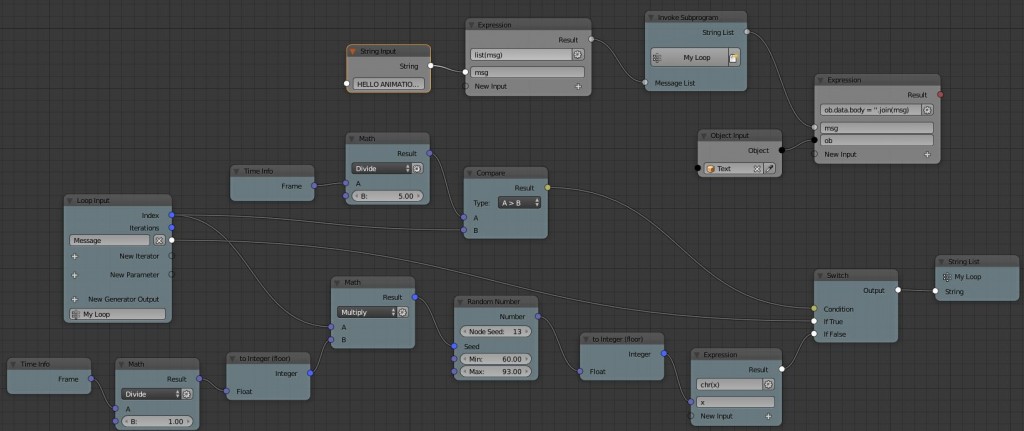Image resolution: width=1024 pixels, height=431 pixels.
Task: Open settings icon beside list(msg) expression
Action: click(579, 55)
